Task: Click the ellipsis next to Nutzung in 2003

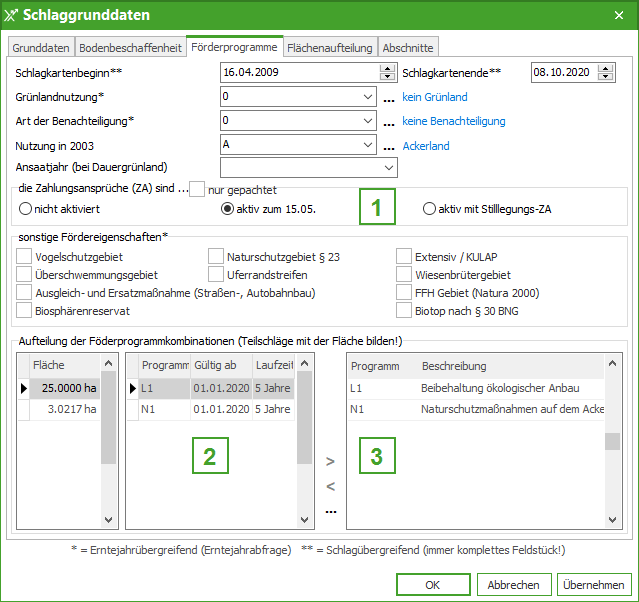Action: (389, 146)
